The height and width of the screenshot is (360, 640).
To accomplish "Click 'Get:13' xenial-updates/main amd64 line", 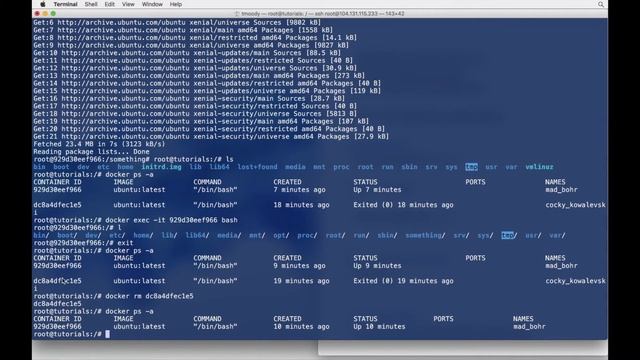I will pos(199,76).
